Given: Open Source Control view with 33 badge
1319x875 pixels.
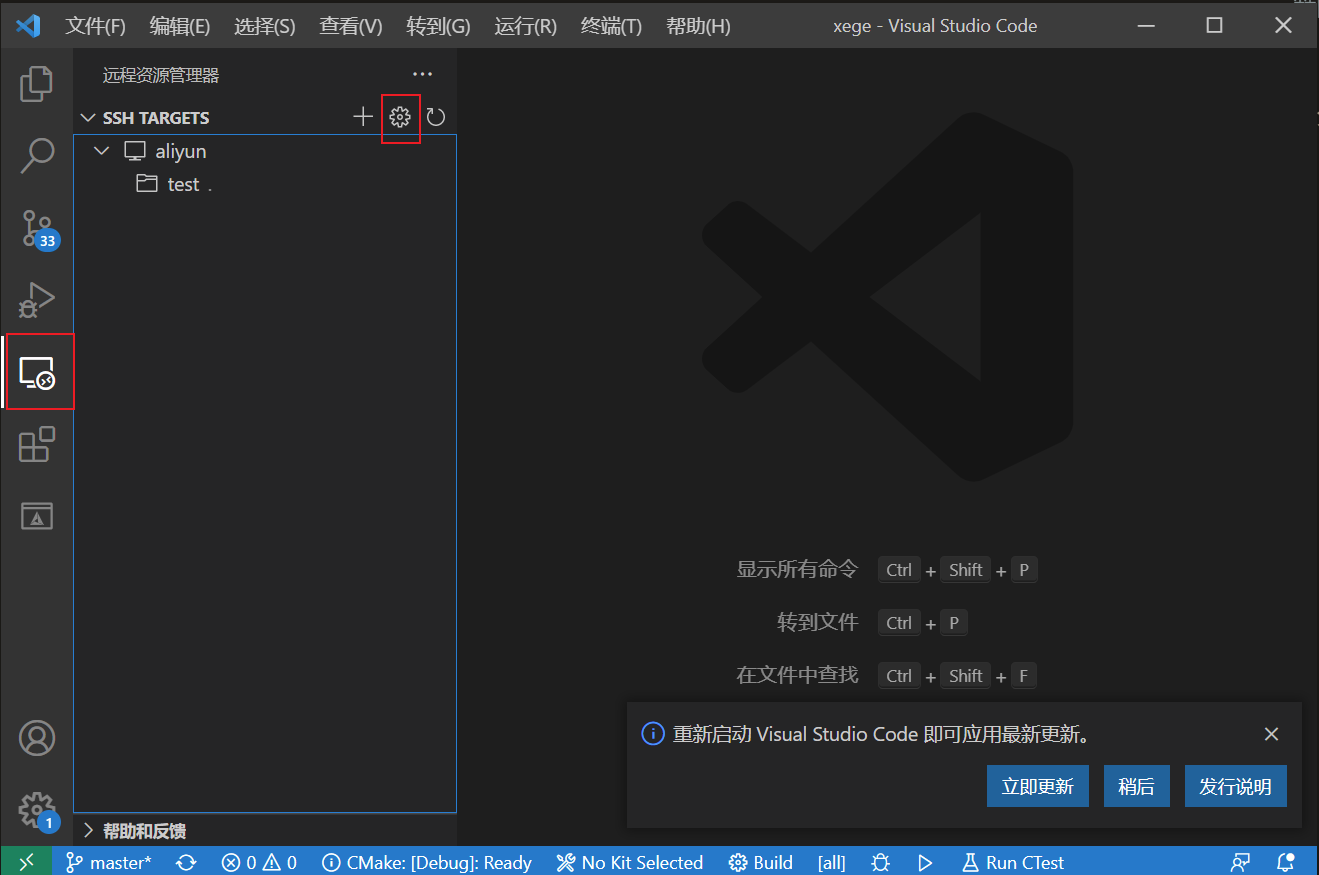Looking at the screenshot, I should [38, 229].
